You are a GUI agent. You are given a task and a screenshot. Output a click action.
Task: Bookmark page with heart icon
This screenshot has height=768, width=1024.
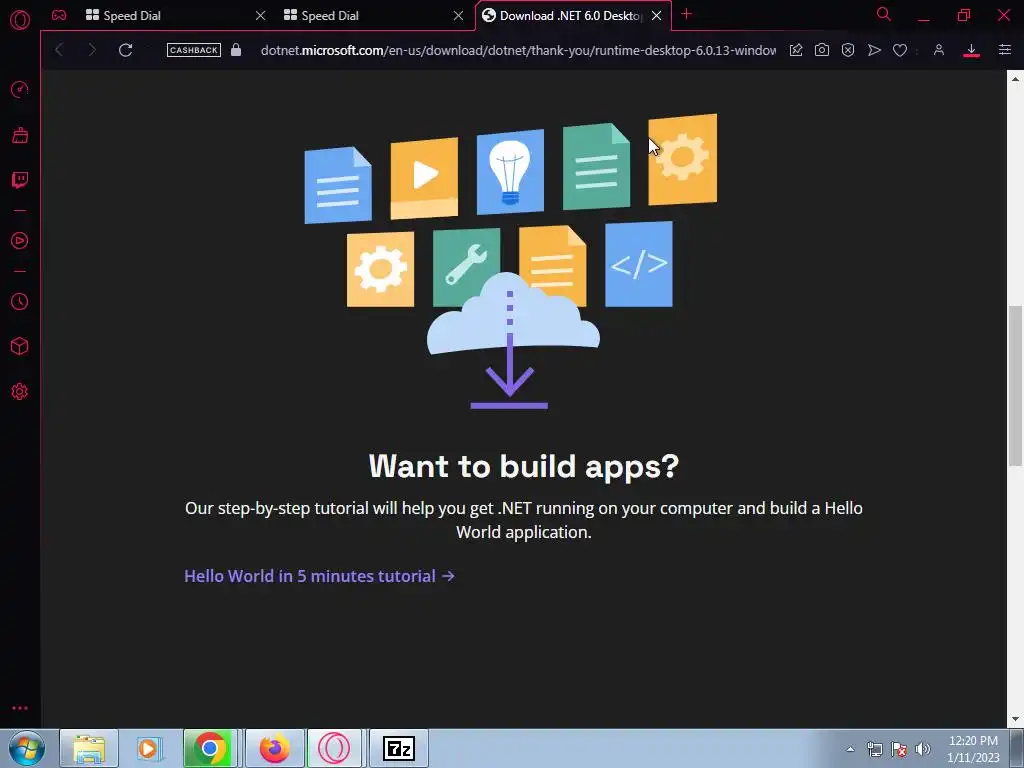pyautogui.click(x=900, y=50)
